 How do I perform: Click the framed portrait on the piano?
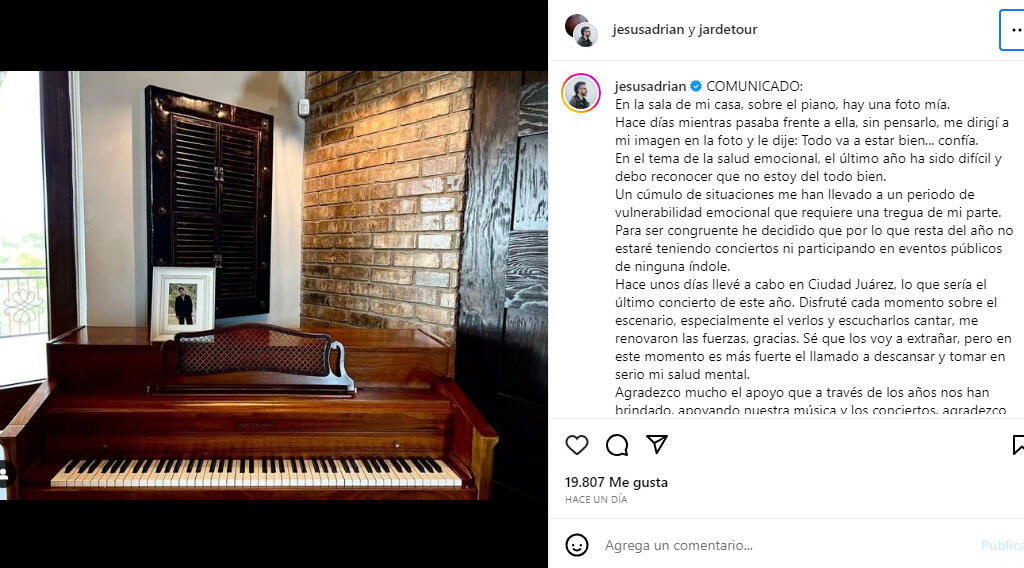click(184, 304)
